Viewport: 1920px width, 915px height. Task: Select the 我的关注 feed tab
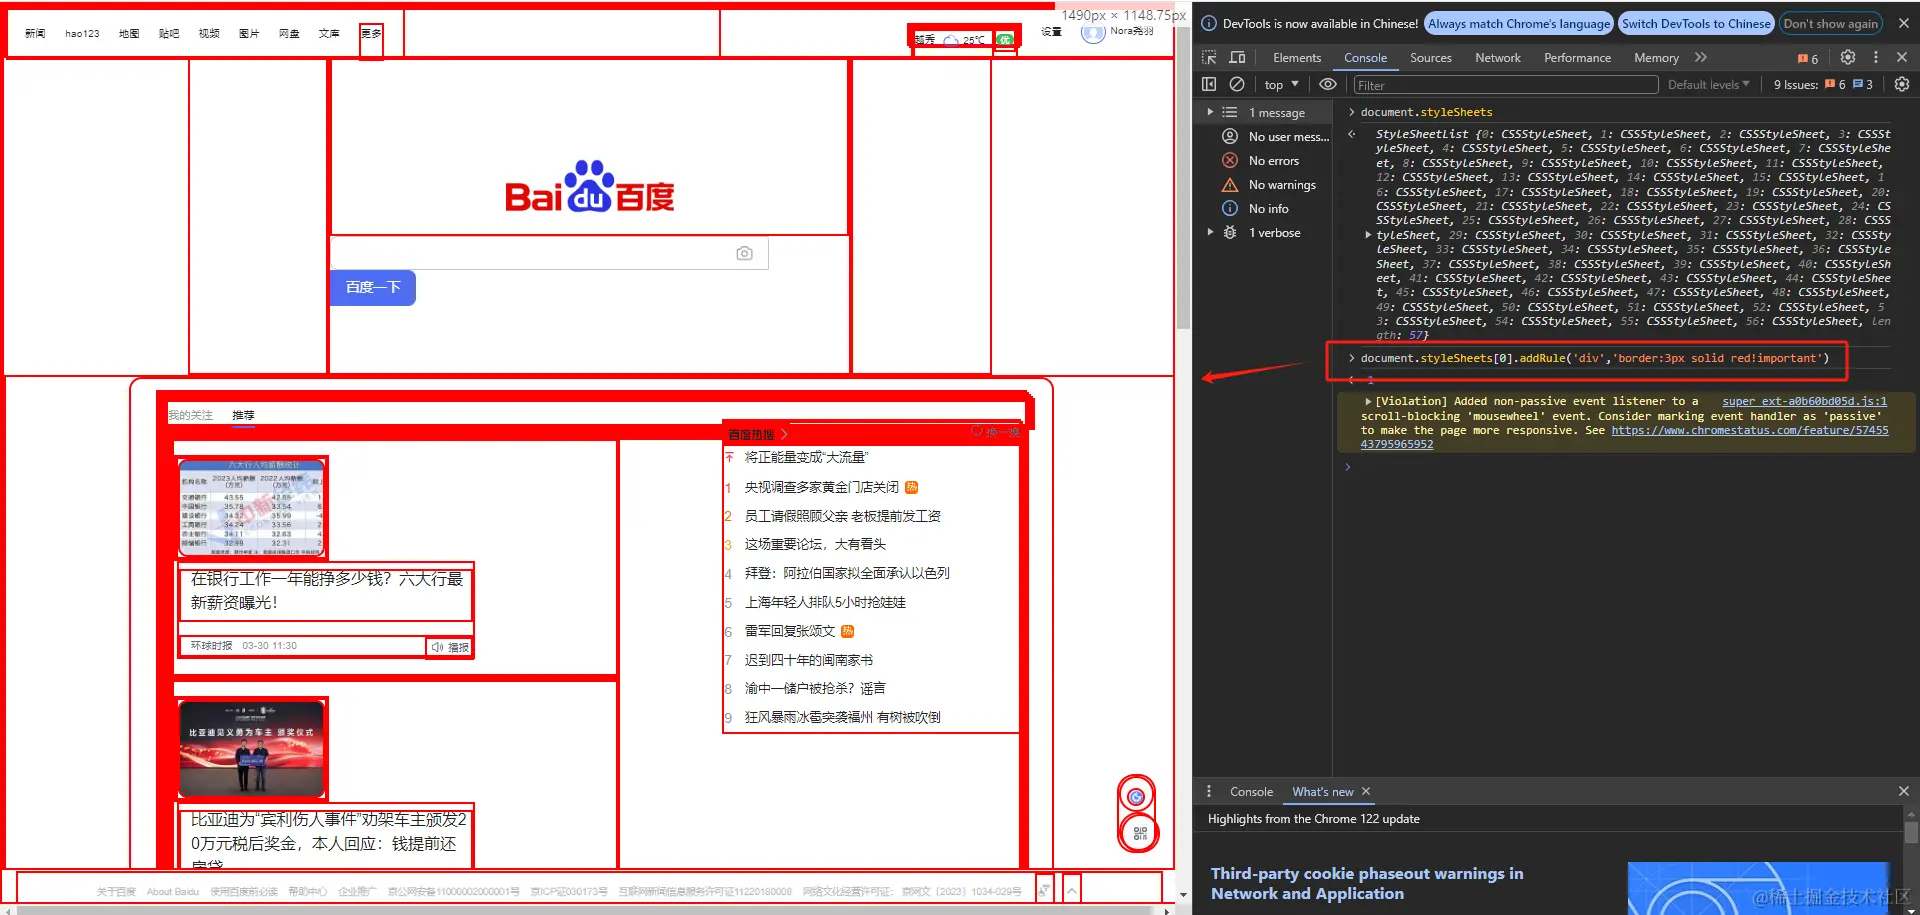(x=190, y=415)
